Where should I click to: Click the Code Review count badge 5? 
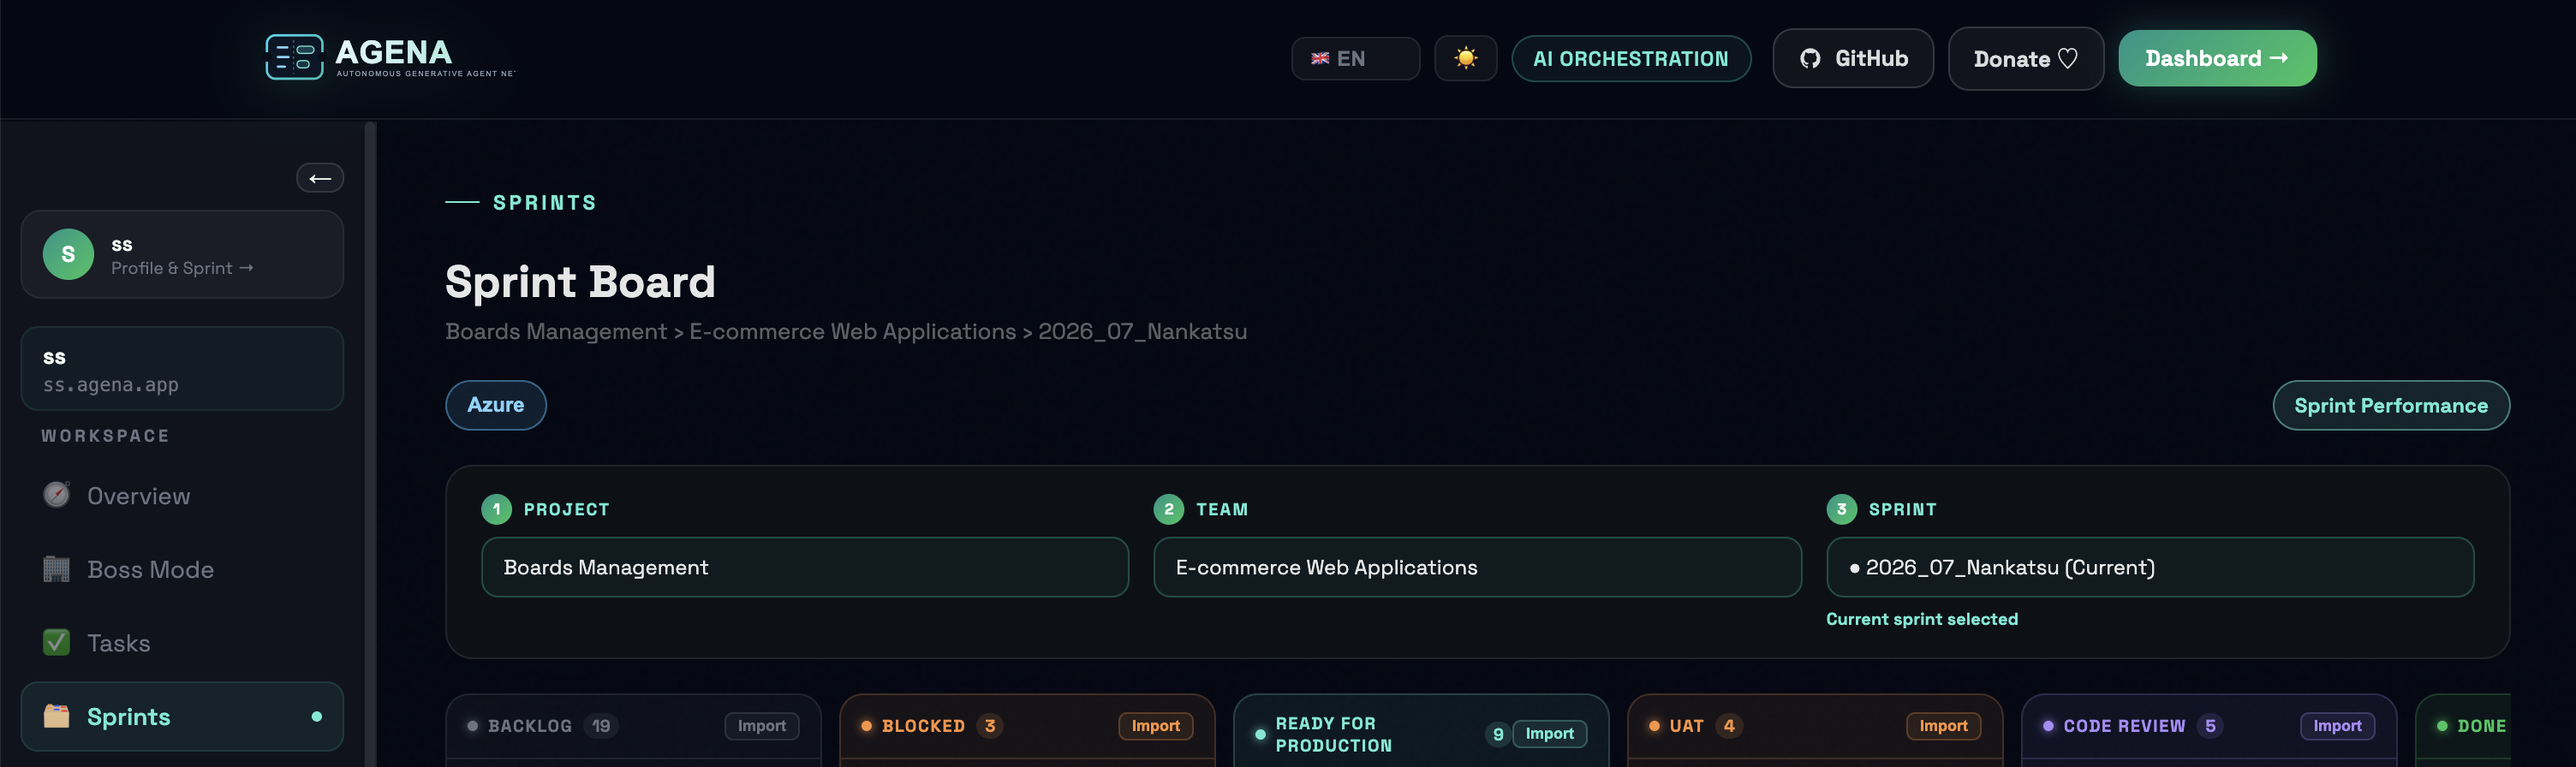pyautogui.click(x=2210, y=726)
